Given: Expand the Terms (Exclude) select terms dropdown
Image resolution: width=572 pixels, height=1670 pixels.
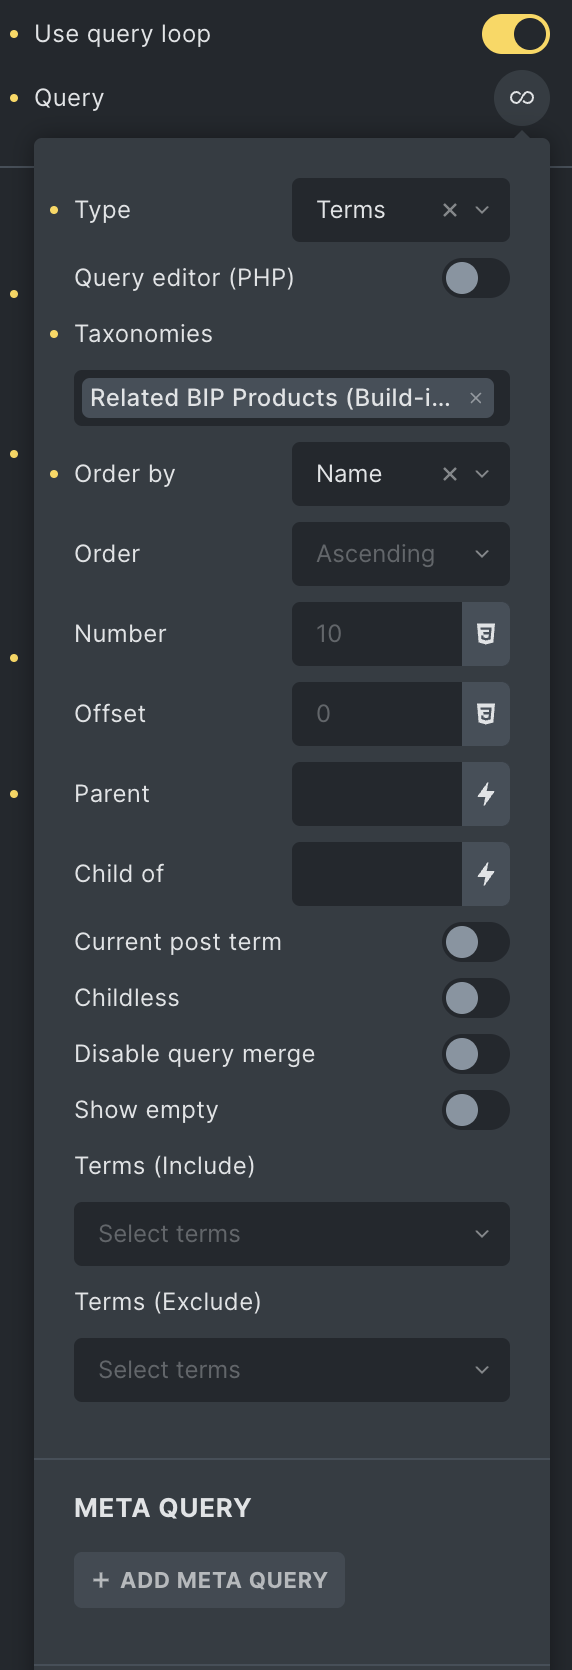Looking at the screenshot, I should pos(292,1370).
